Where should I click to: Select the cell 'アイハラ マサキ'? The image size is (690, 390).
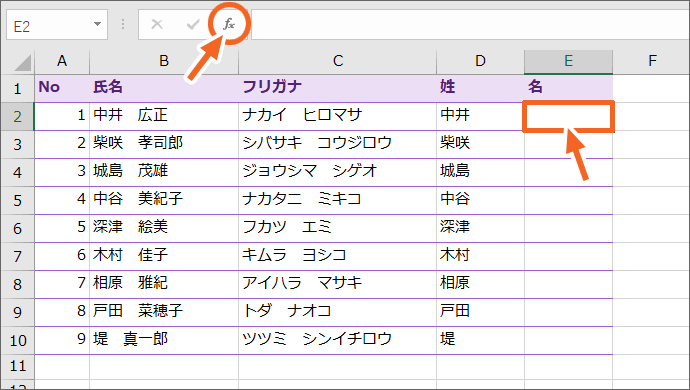click(338, 284)
